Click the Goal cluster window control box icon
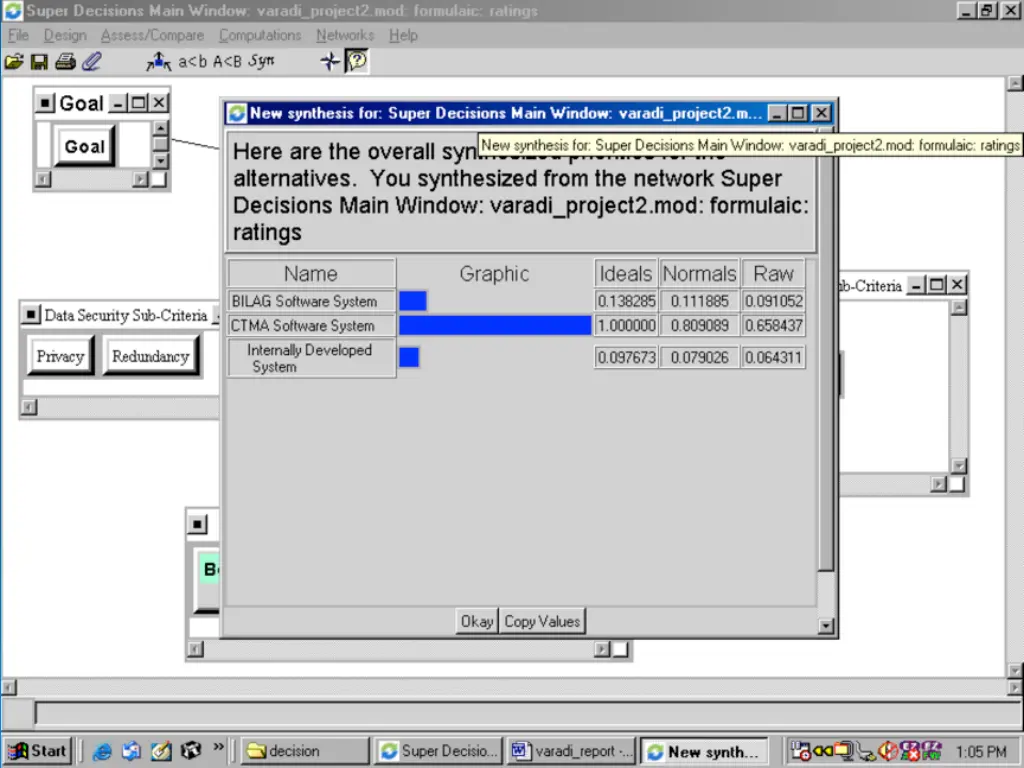 [44, 103]
